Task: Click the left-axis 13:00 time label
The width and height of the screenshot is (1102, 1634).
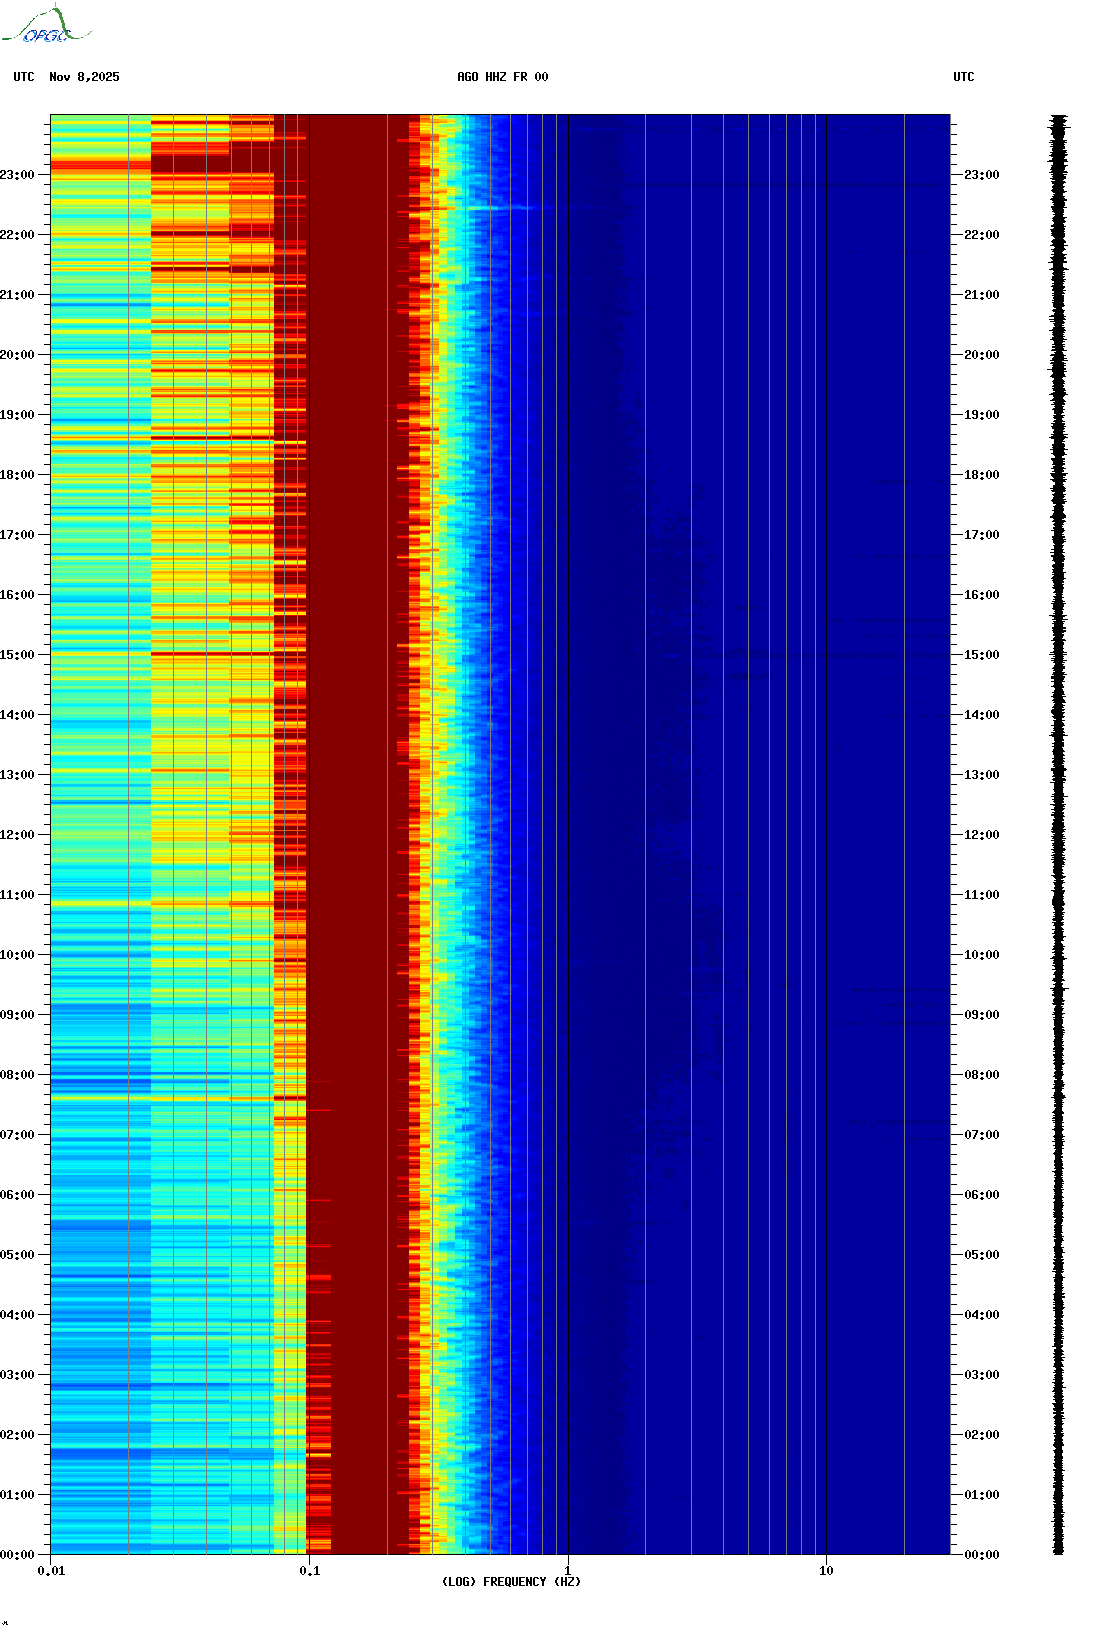Action: [x=17, y=775]
